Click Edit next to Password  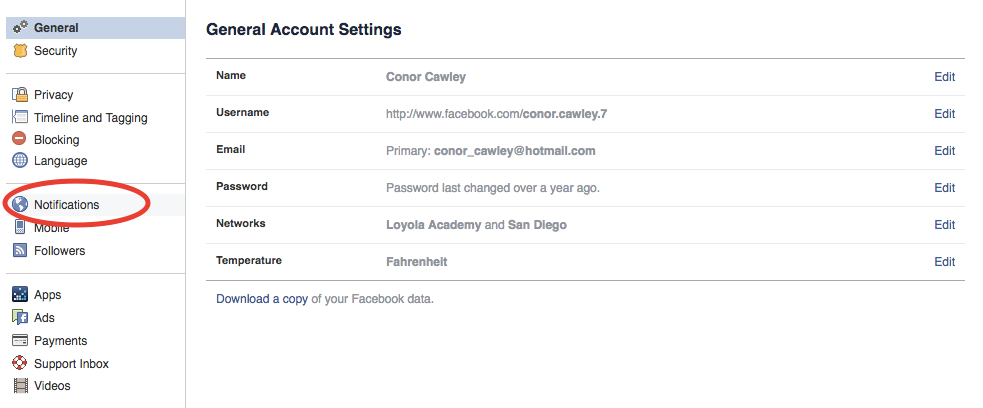pyautogui.click(x=944, y=188)
